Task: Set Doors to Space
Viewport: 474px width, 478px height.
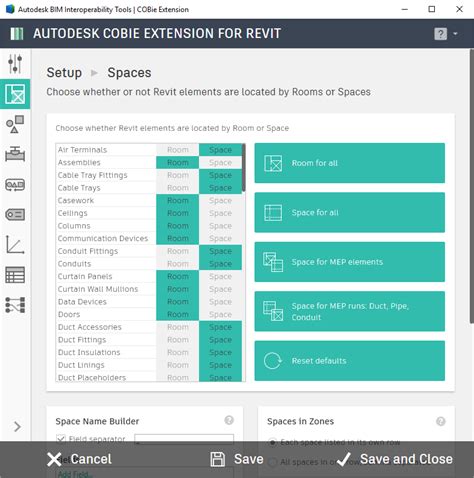Action: point(220,314)
